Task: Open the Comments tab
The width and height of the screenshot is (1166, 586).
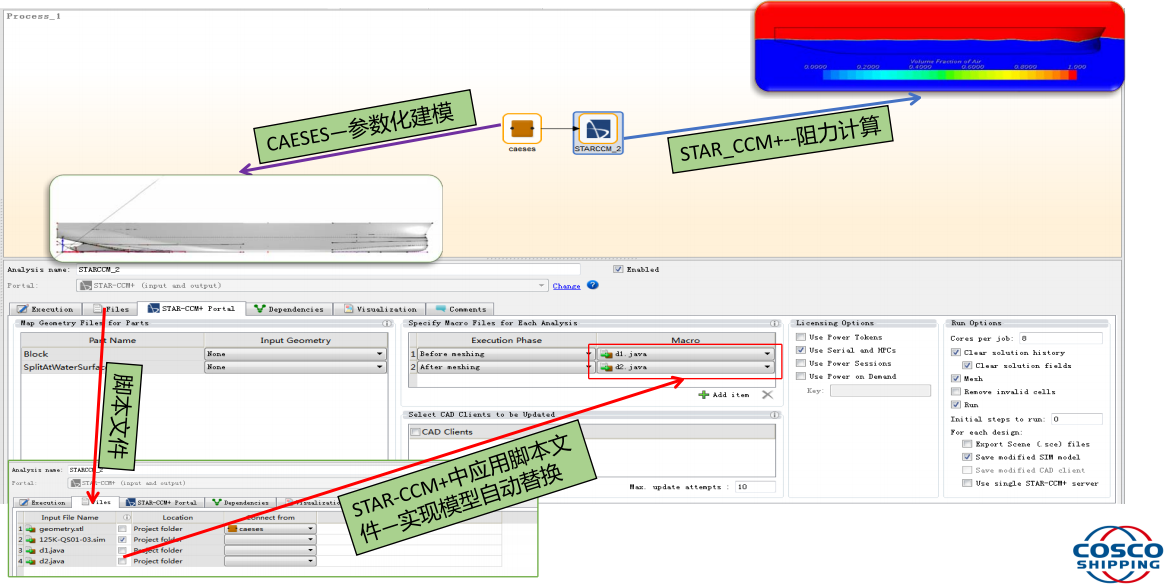Action: coord(460,309)
